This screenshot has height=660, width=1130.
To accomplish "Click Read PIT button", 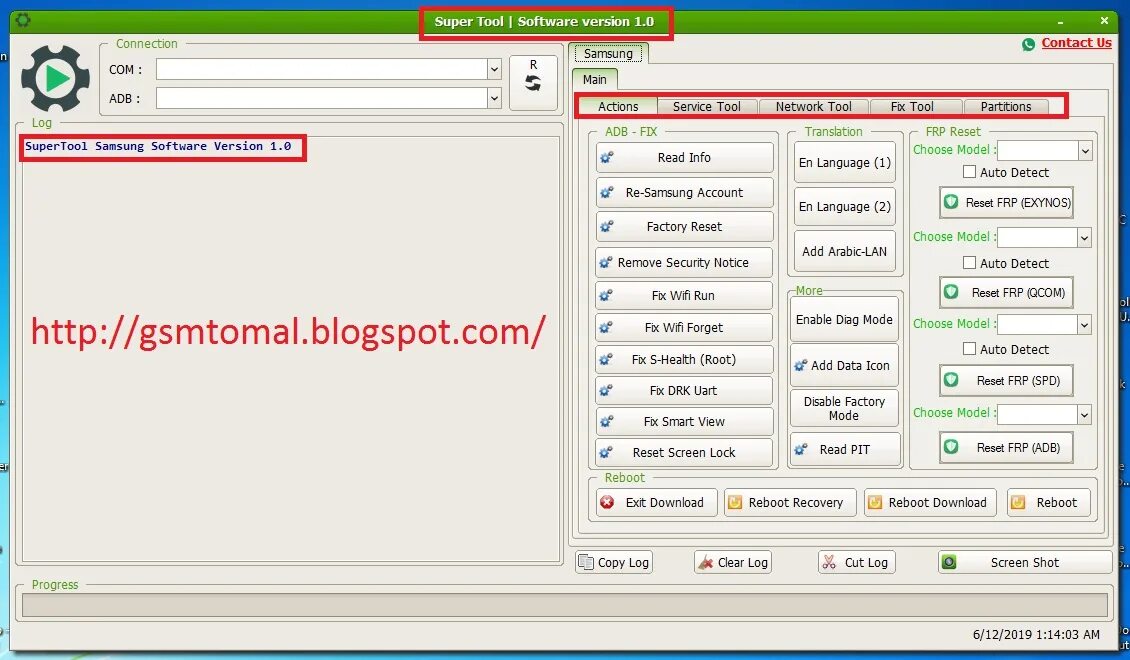I will click(x=845, y=450).
